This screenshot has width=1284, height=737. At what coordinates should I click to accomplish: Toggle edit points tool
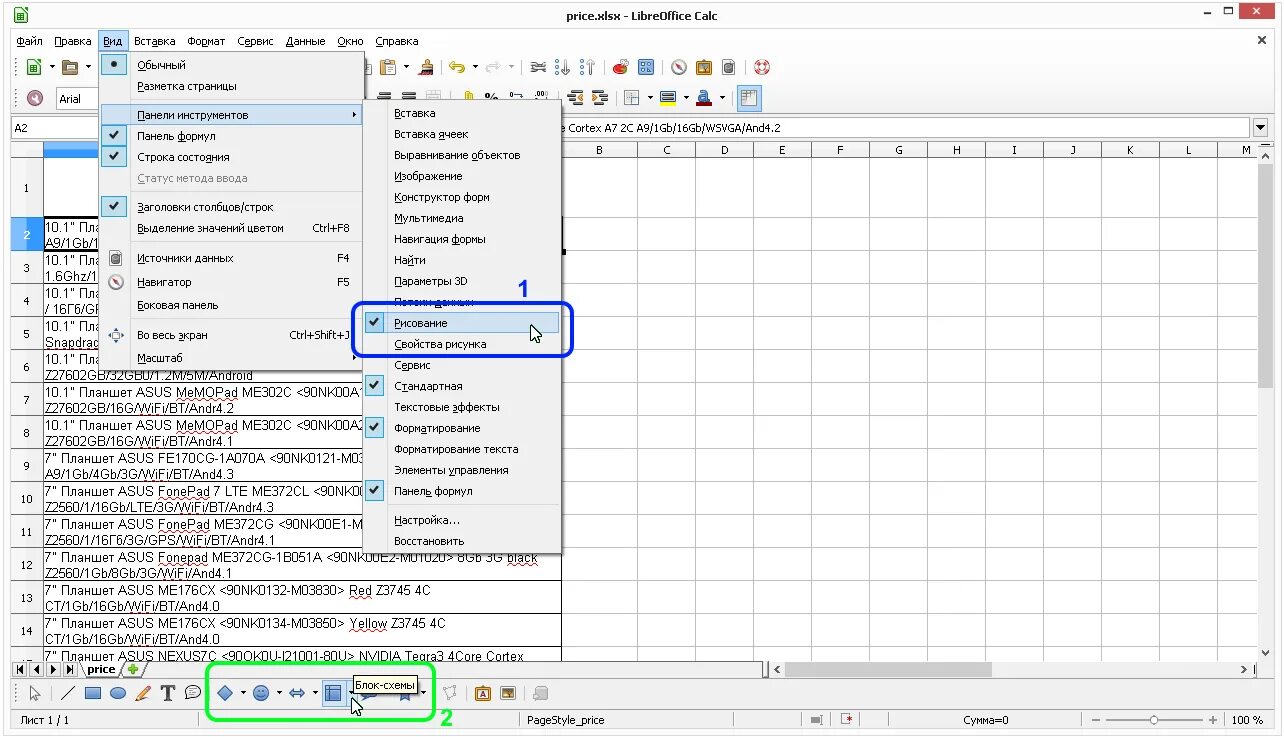450,693
